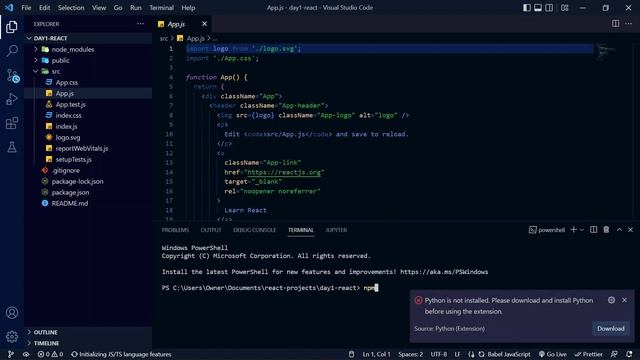Switch to the DEBUG CONSOLE tab

(254, 230)
